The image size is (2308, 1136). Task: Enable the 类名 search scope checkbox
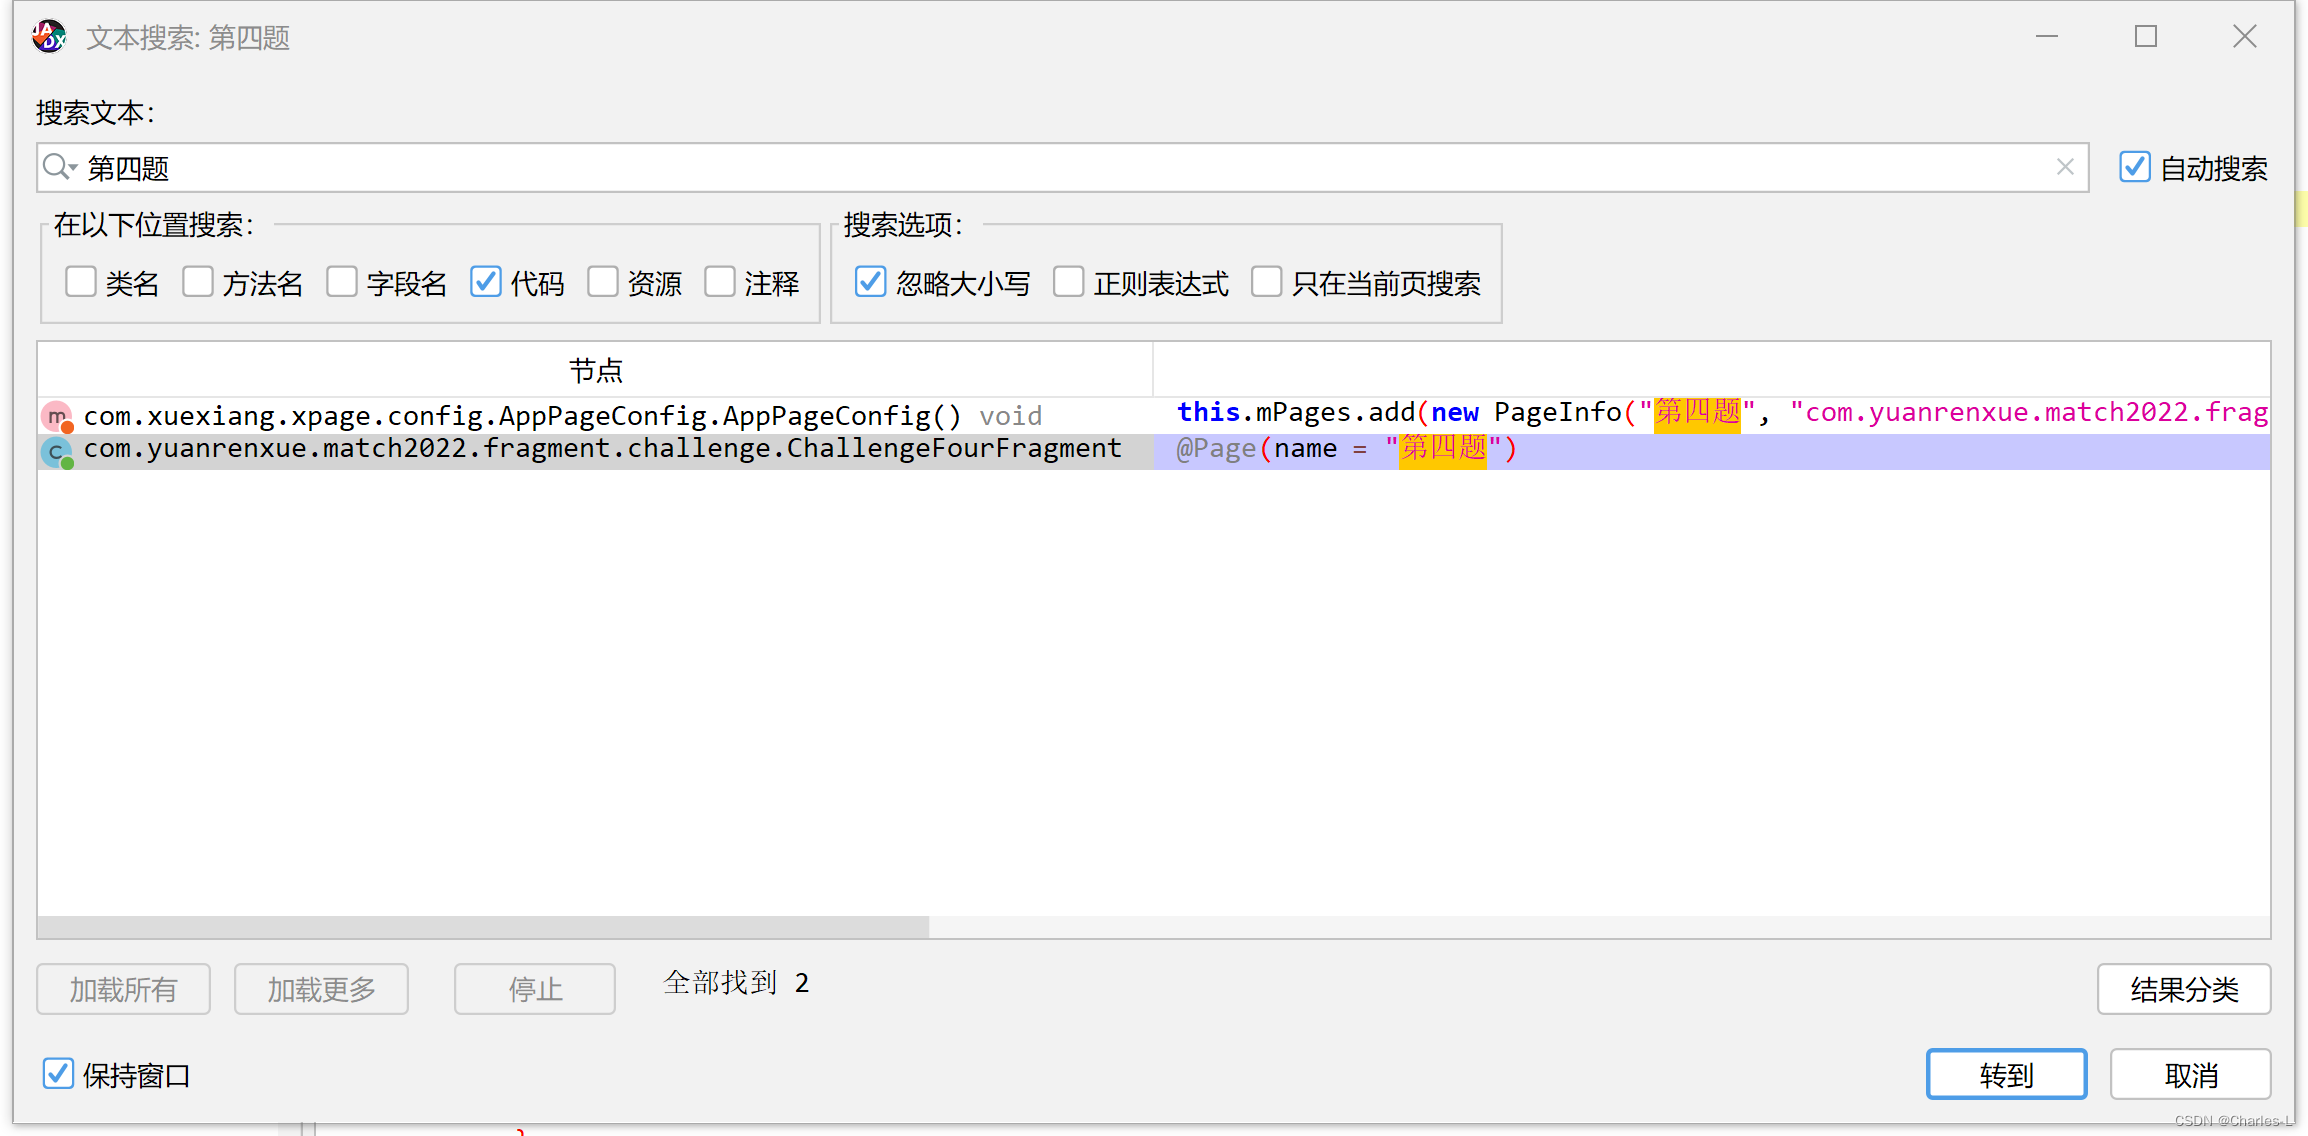pos(80,282)
